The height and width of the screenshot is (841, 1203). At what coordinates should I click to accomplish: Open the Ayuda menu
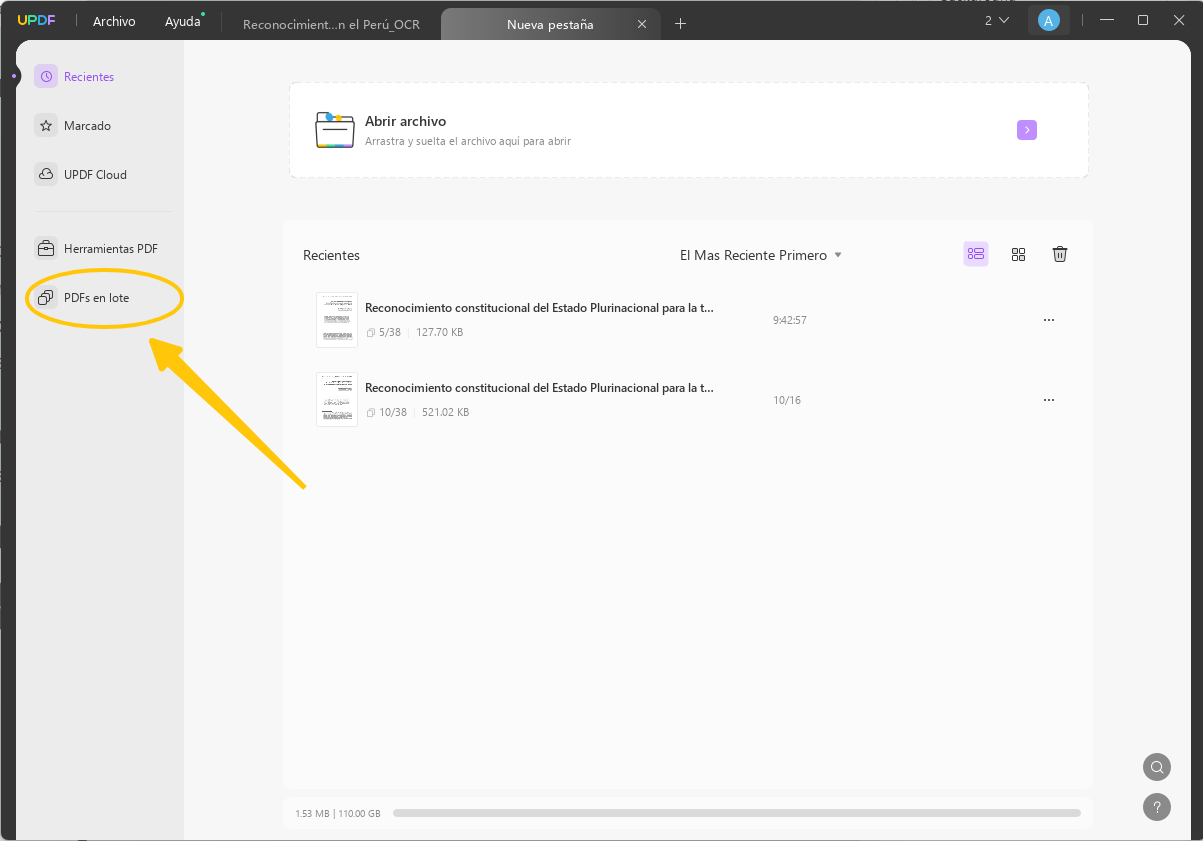(x=183, y=21)
